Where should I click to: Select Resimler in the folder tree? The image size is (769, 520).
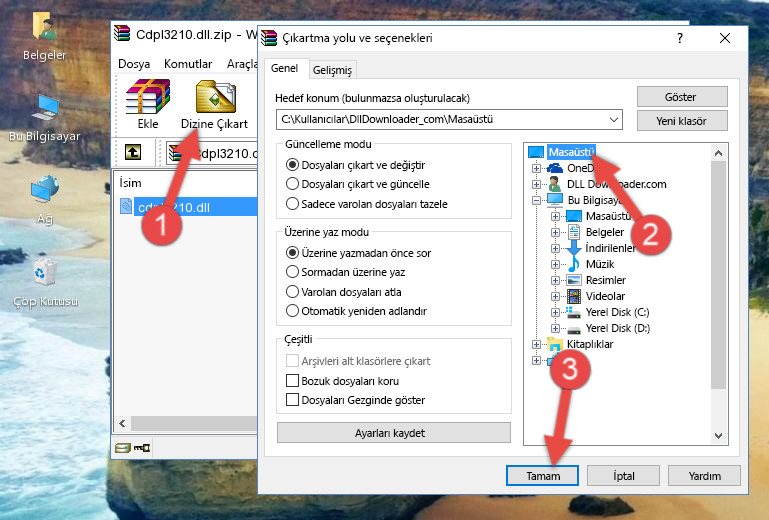[x=605, y=280]
